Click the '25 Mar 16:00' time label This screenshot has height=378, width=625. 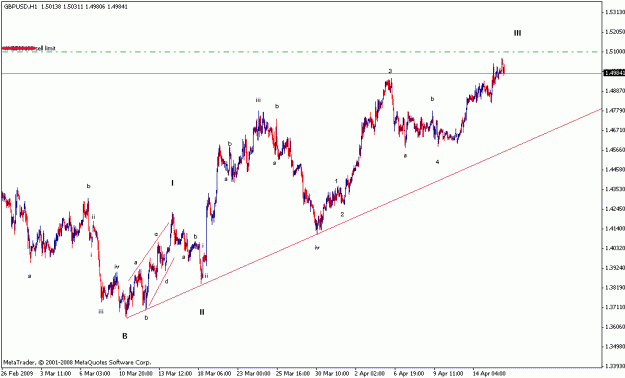[x=293, y=374]
